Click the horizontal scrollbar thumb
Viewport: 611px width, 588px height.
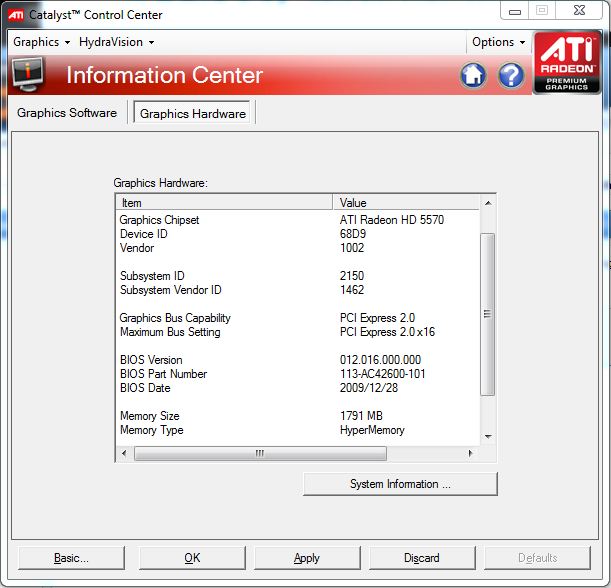[x=260, y=453]
